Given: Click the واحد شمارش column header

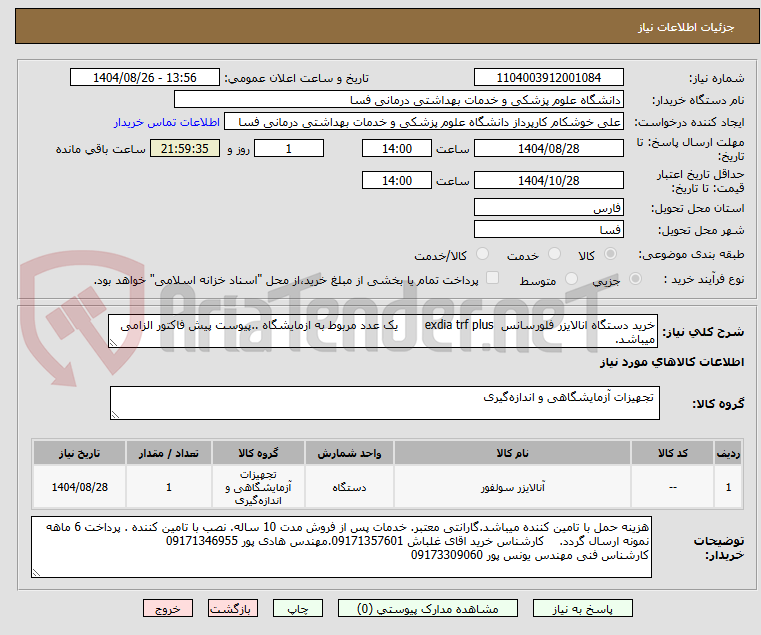Looking at the screenshot, I should coord(349,453).
